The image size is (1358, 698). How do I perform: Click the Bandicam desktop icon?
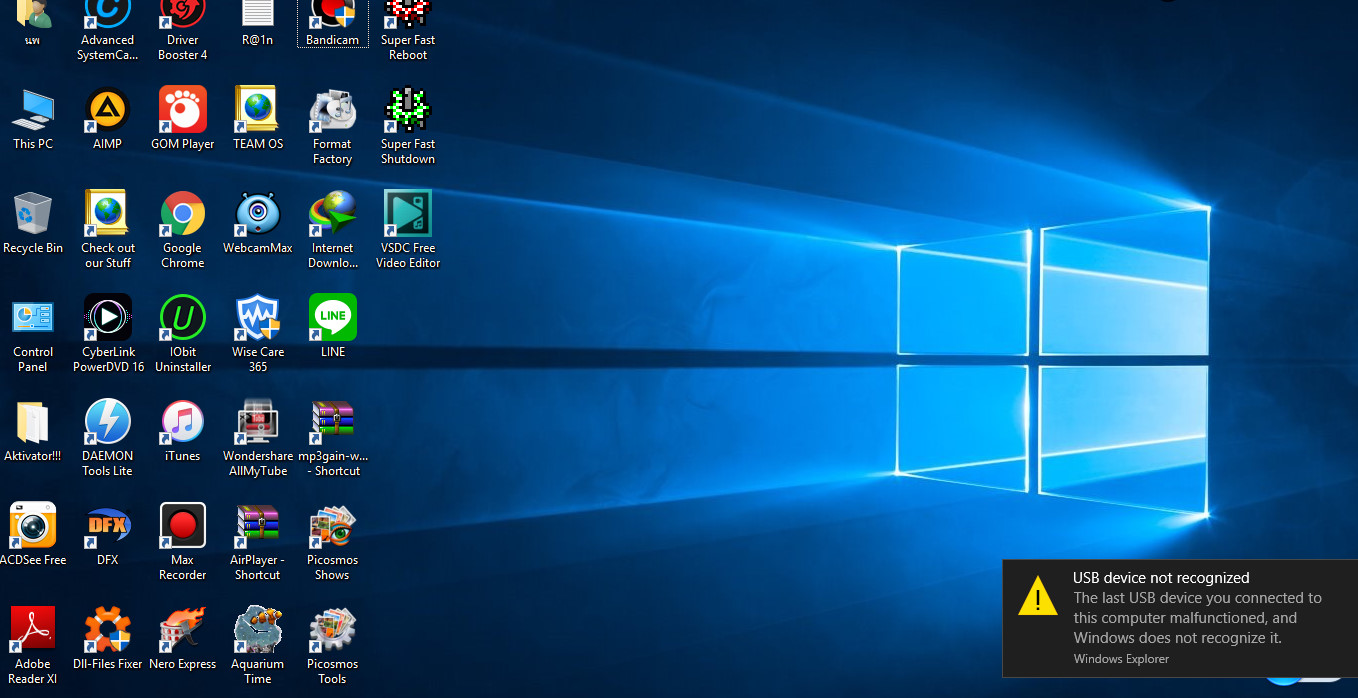coord(333,14)
